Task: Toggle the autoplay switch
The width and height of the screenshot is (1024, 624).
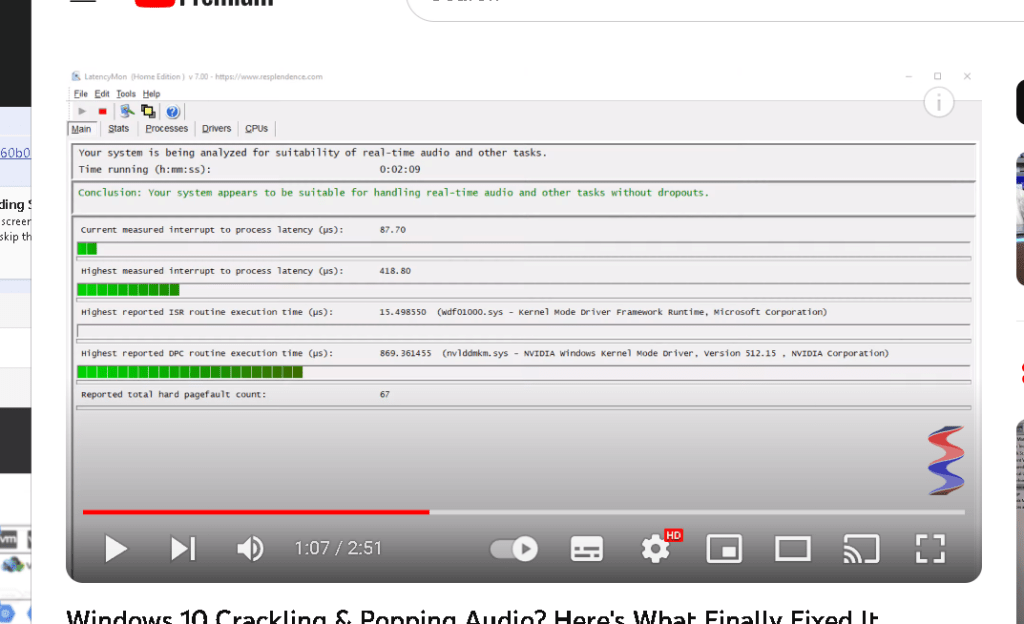Action: (514, 549)
